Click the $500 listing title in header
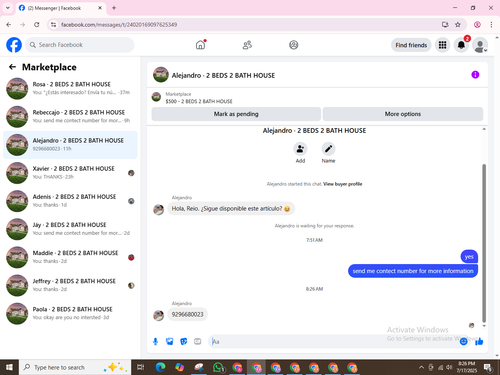Viewport: 500px width, 375px height. tap(199, 101)
